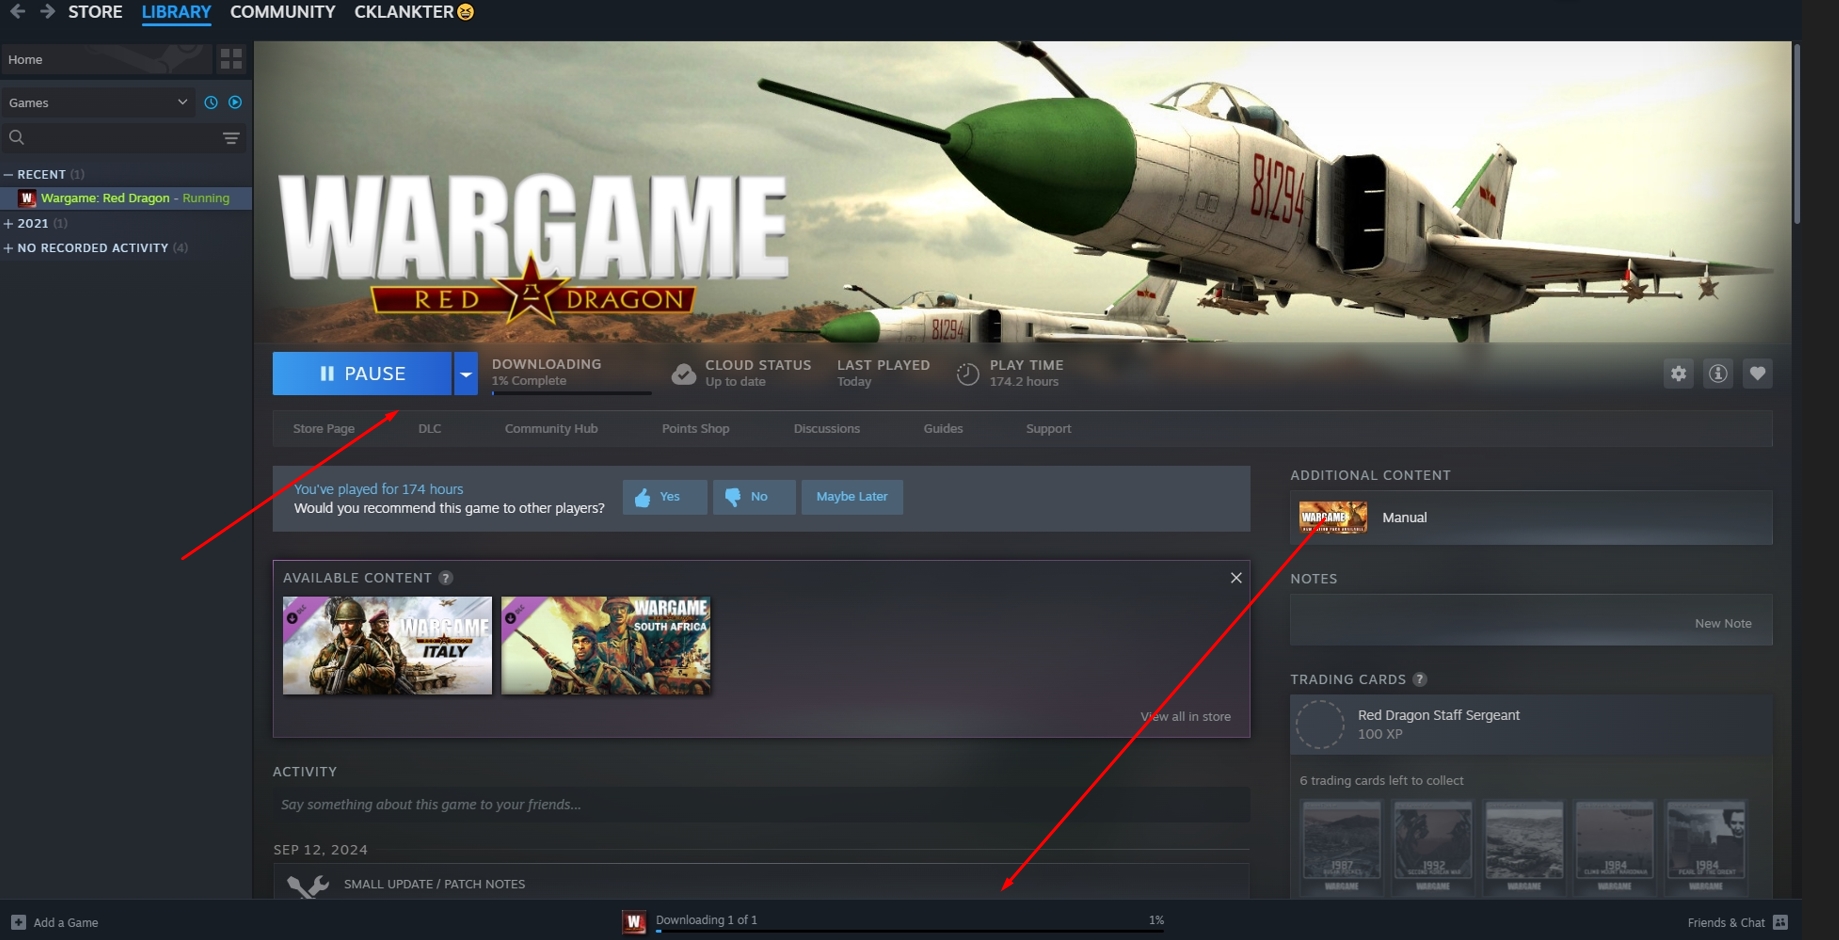The image size is (1839, 940).
Task: Click the info icon for game details
Action: pos(1718,373)
